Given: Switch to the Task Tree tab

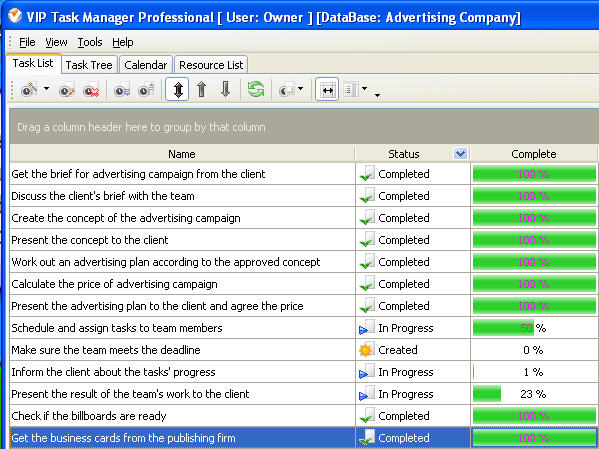Looking at the screenshot, I should [89, 65].
